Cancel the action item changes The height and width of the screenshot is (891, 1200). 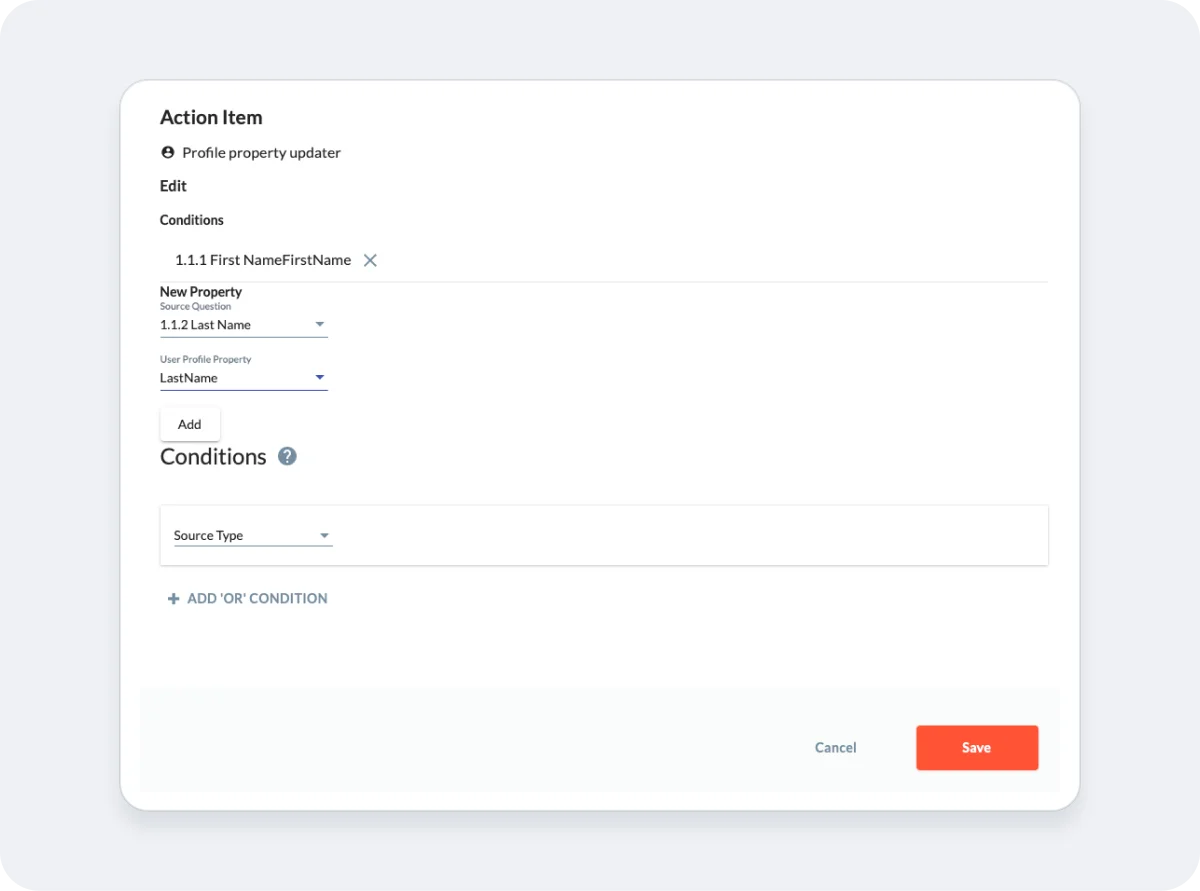(835, 747)
